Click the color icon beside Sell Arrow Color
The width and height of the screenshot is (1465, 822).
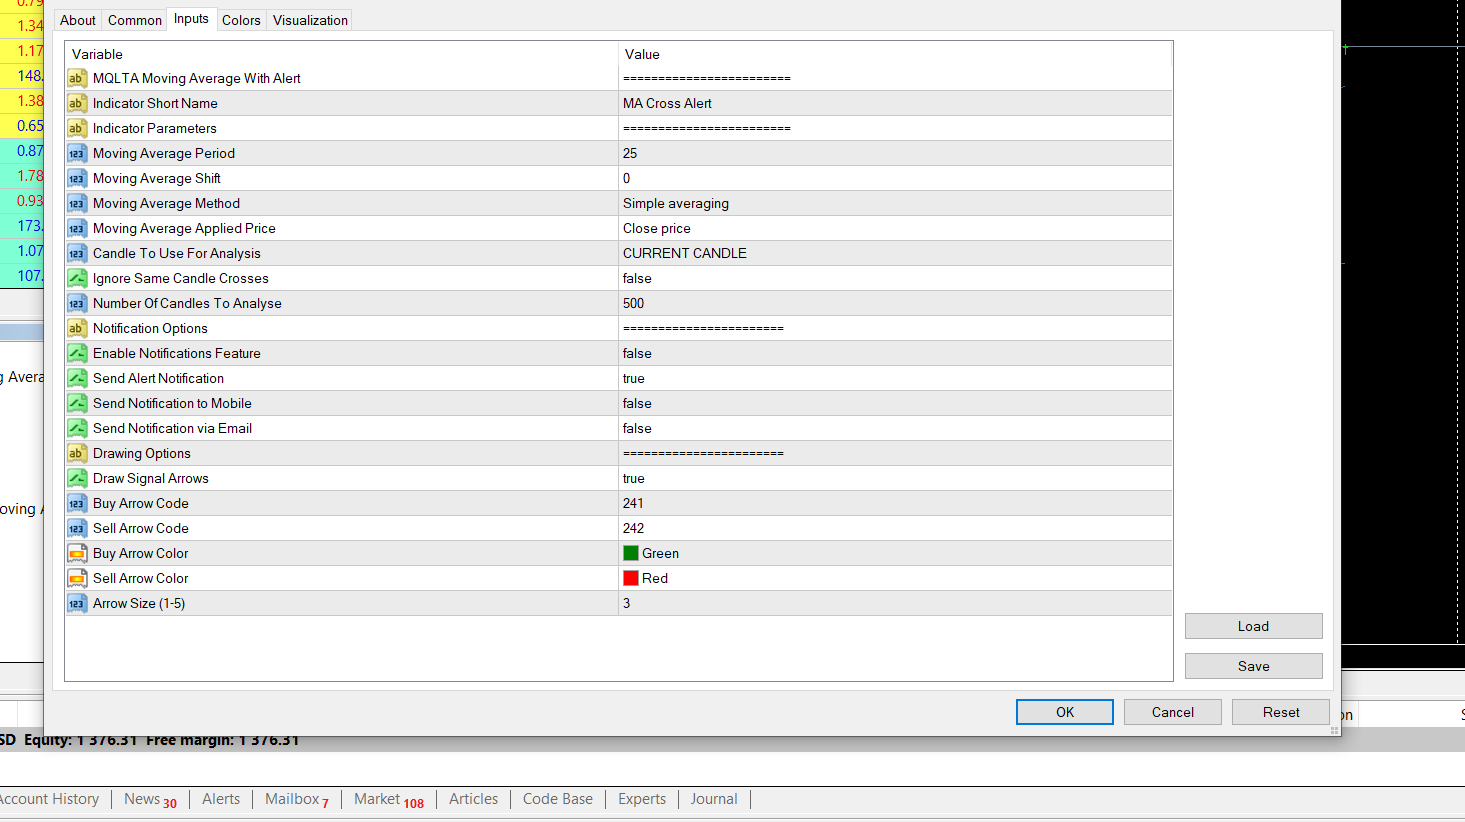(77, 578)
